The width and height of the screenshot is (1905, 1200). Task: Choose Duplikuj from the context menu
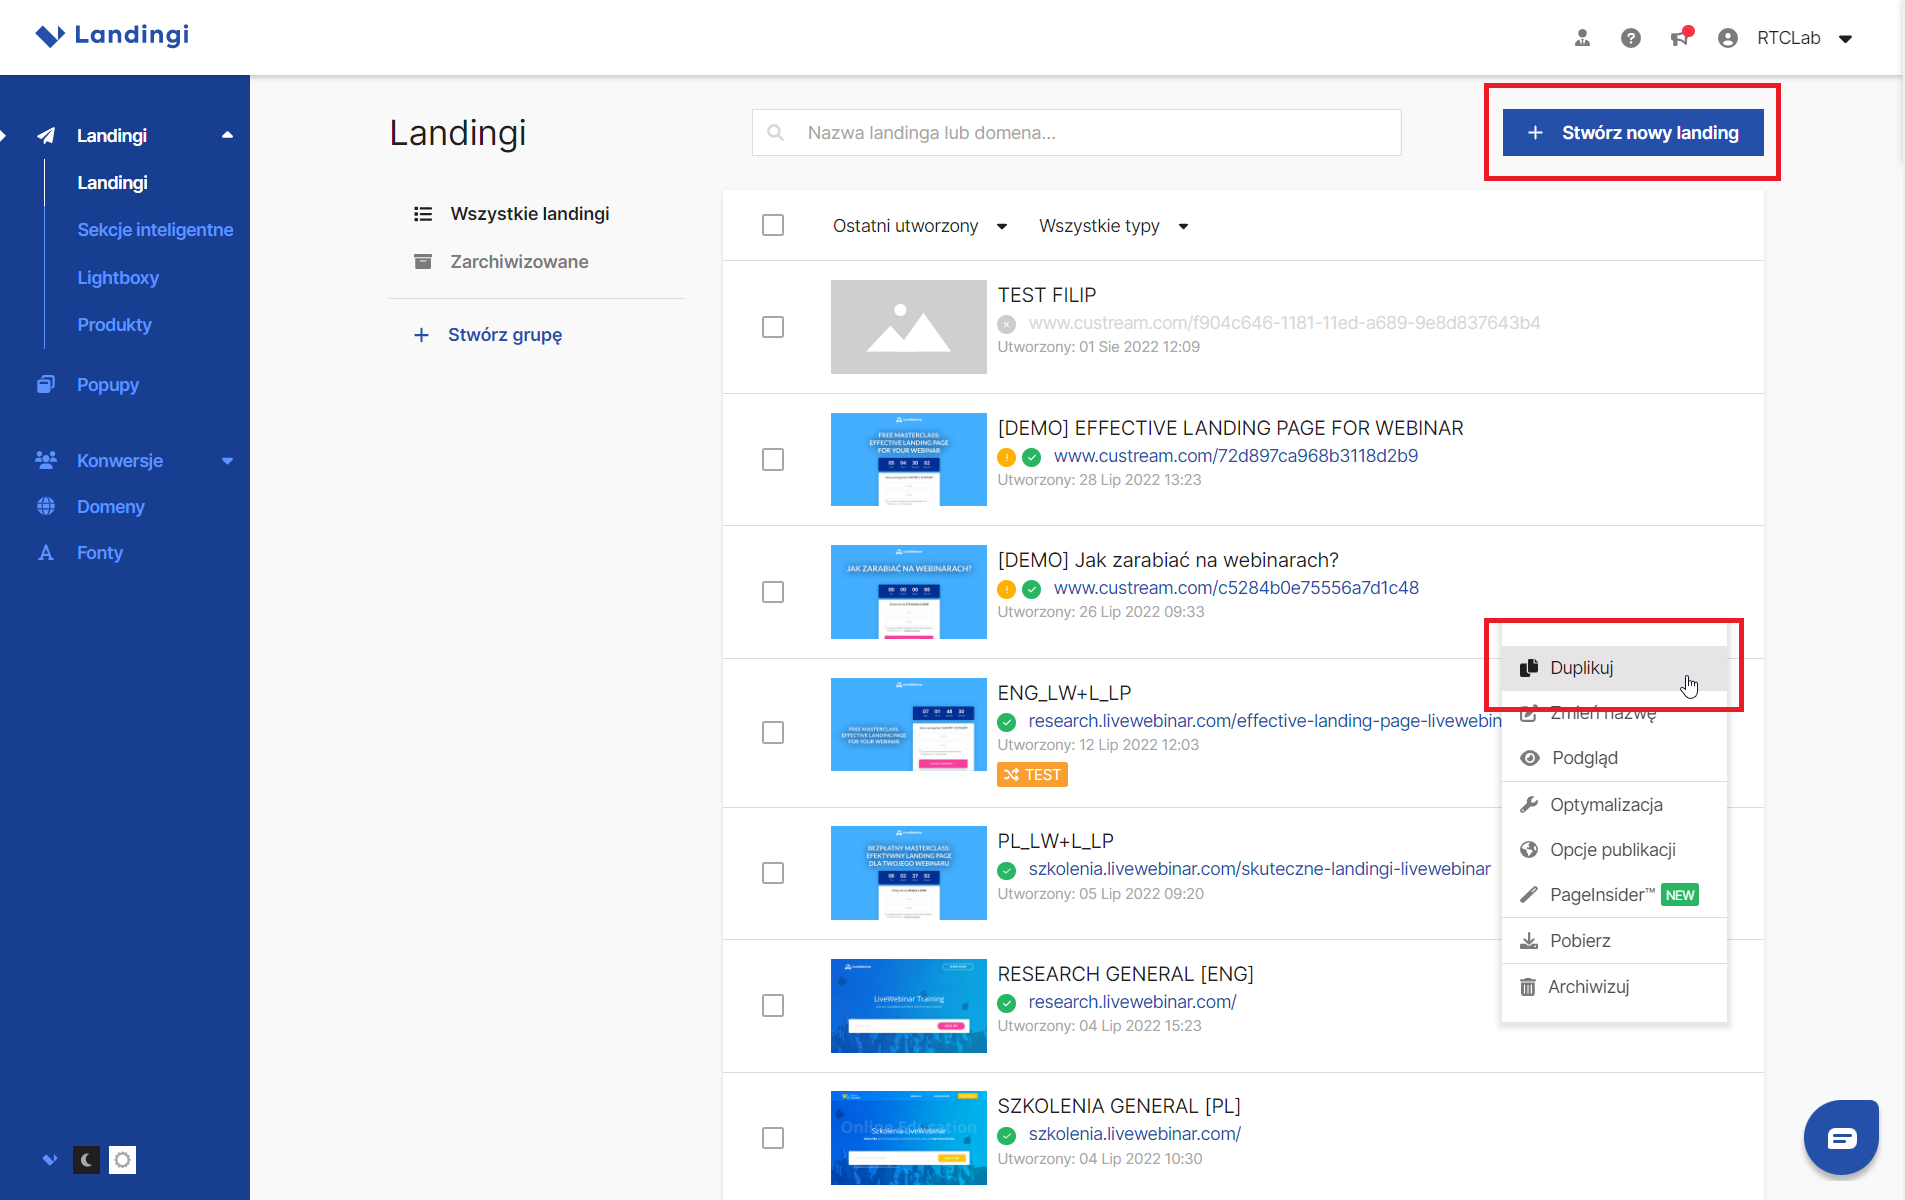[x=1581, y=668]
